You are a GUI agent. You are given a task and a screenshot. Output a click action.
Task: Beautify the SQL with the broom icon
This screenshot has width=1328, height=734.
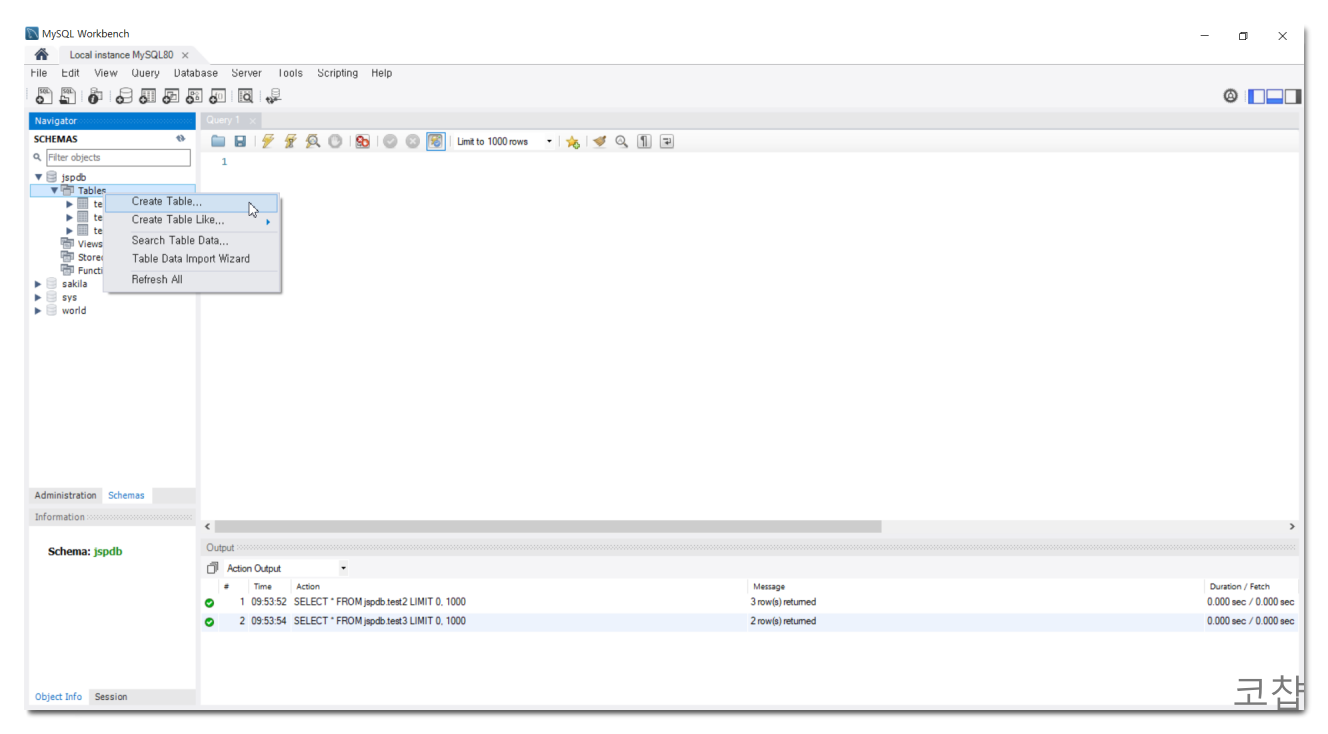click(600, 142)
